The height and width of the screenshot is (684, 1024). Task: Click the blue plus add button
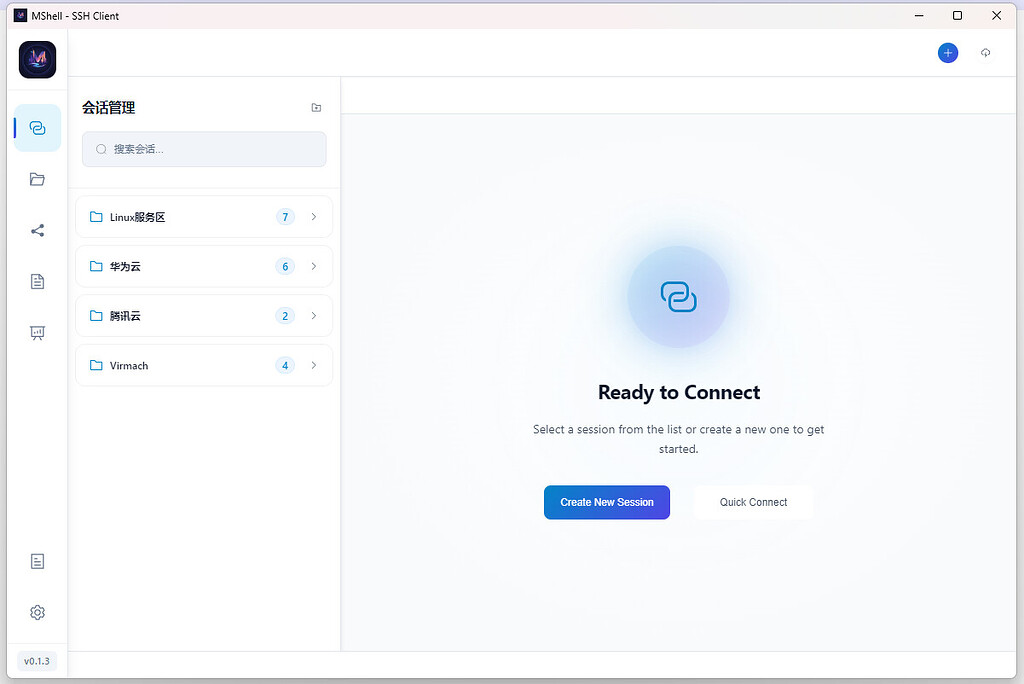(x=948, y=53)
